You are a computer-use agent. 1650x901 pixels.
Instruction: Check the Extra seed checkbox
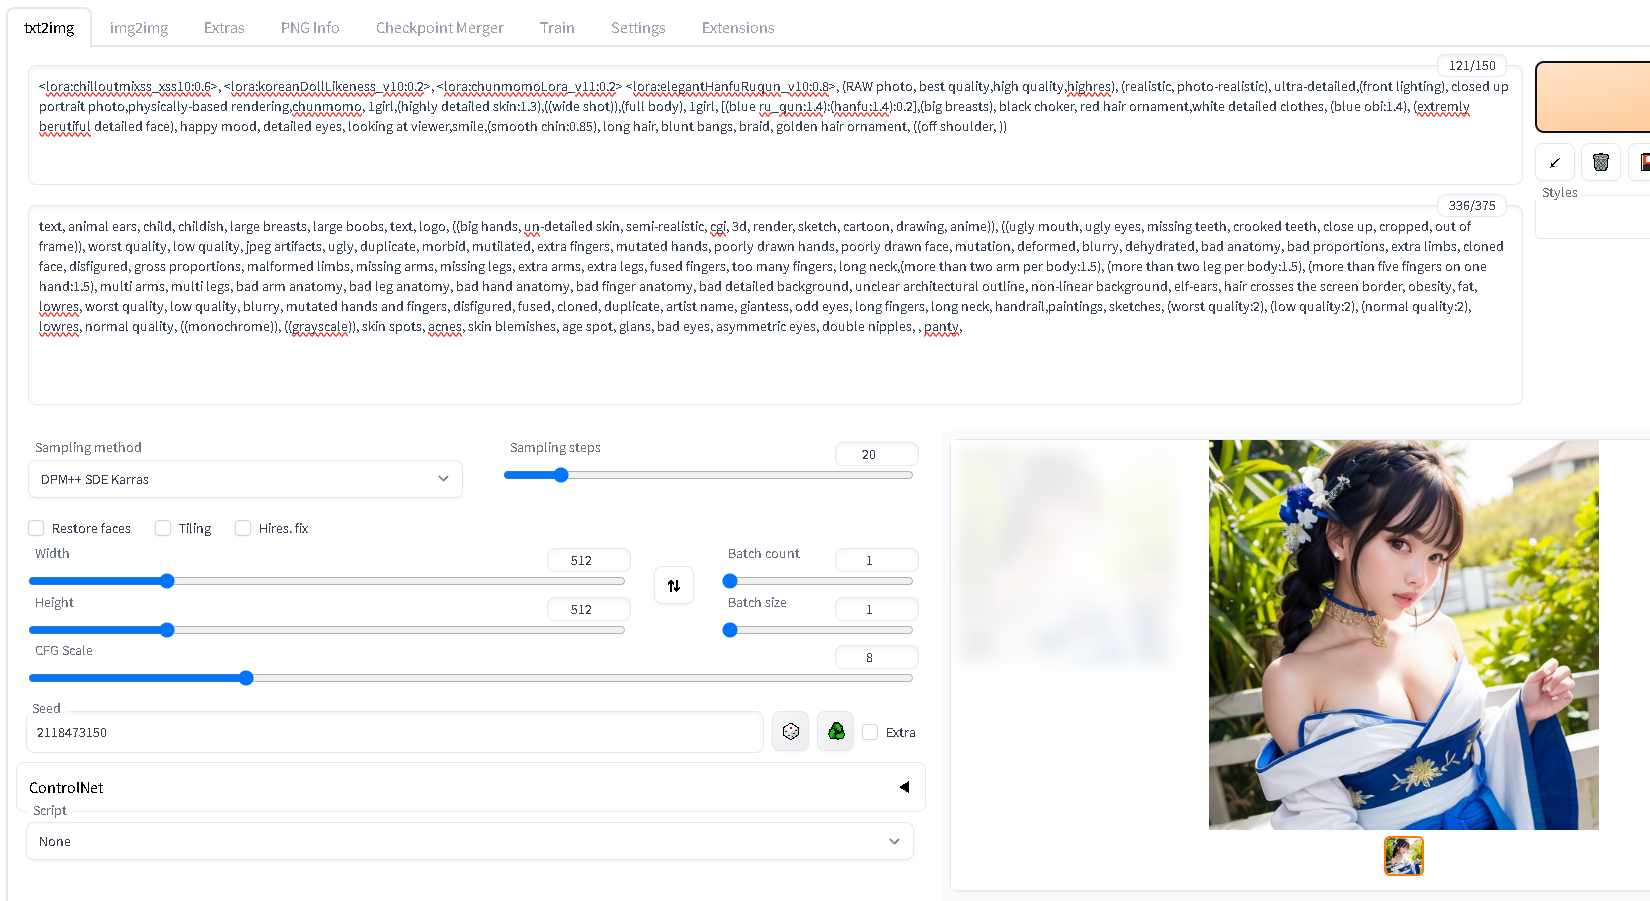pyautogui.click(x=870, y=732)
